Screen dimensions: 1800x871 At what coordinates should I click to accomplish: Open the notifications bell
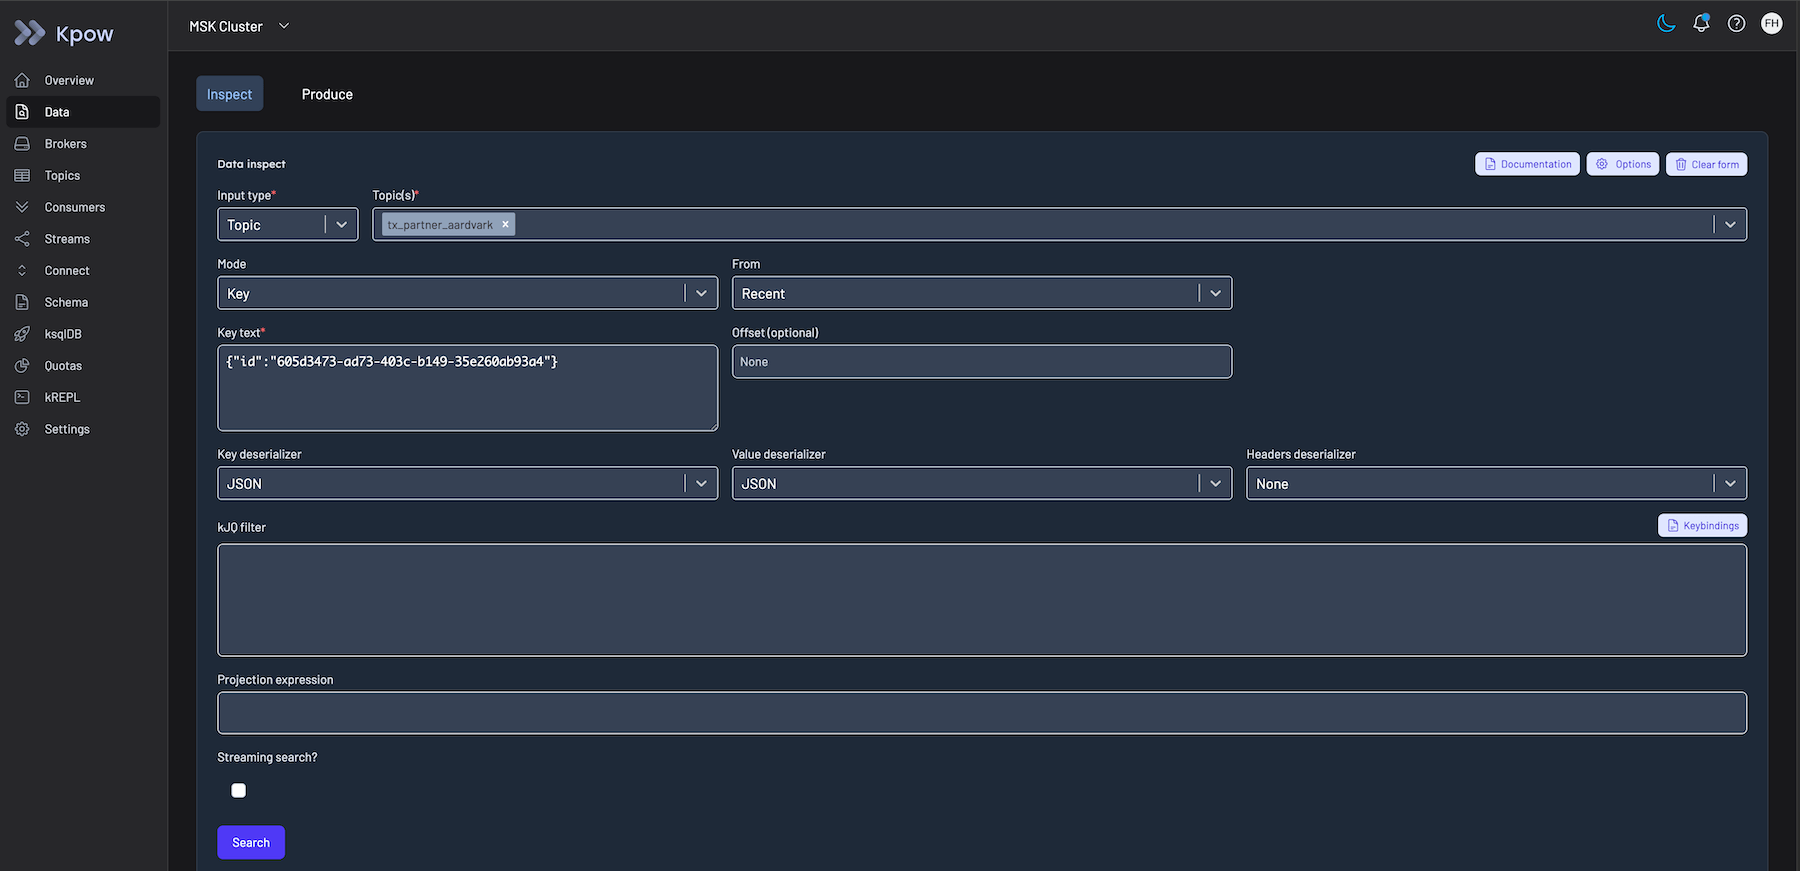point(1701,23)
